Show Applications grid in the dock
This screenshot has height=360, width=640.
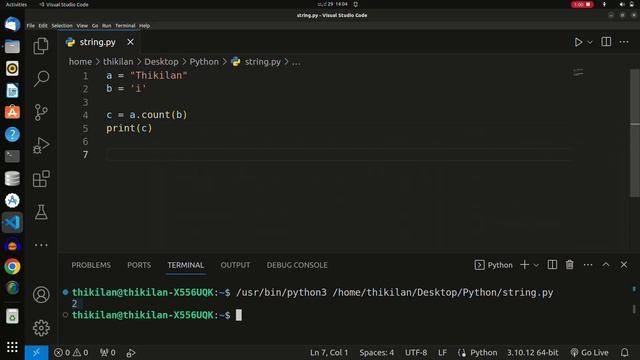[12, 347]
